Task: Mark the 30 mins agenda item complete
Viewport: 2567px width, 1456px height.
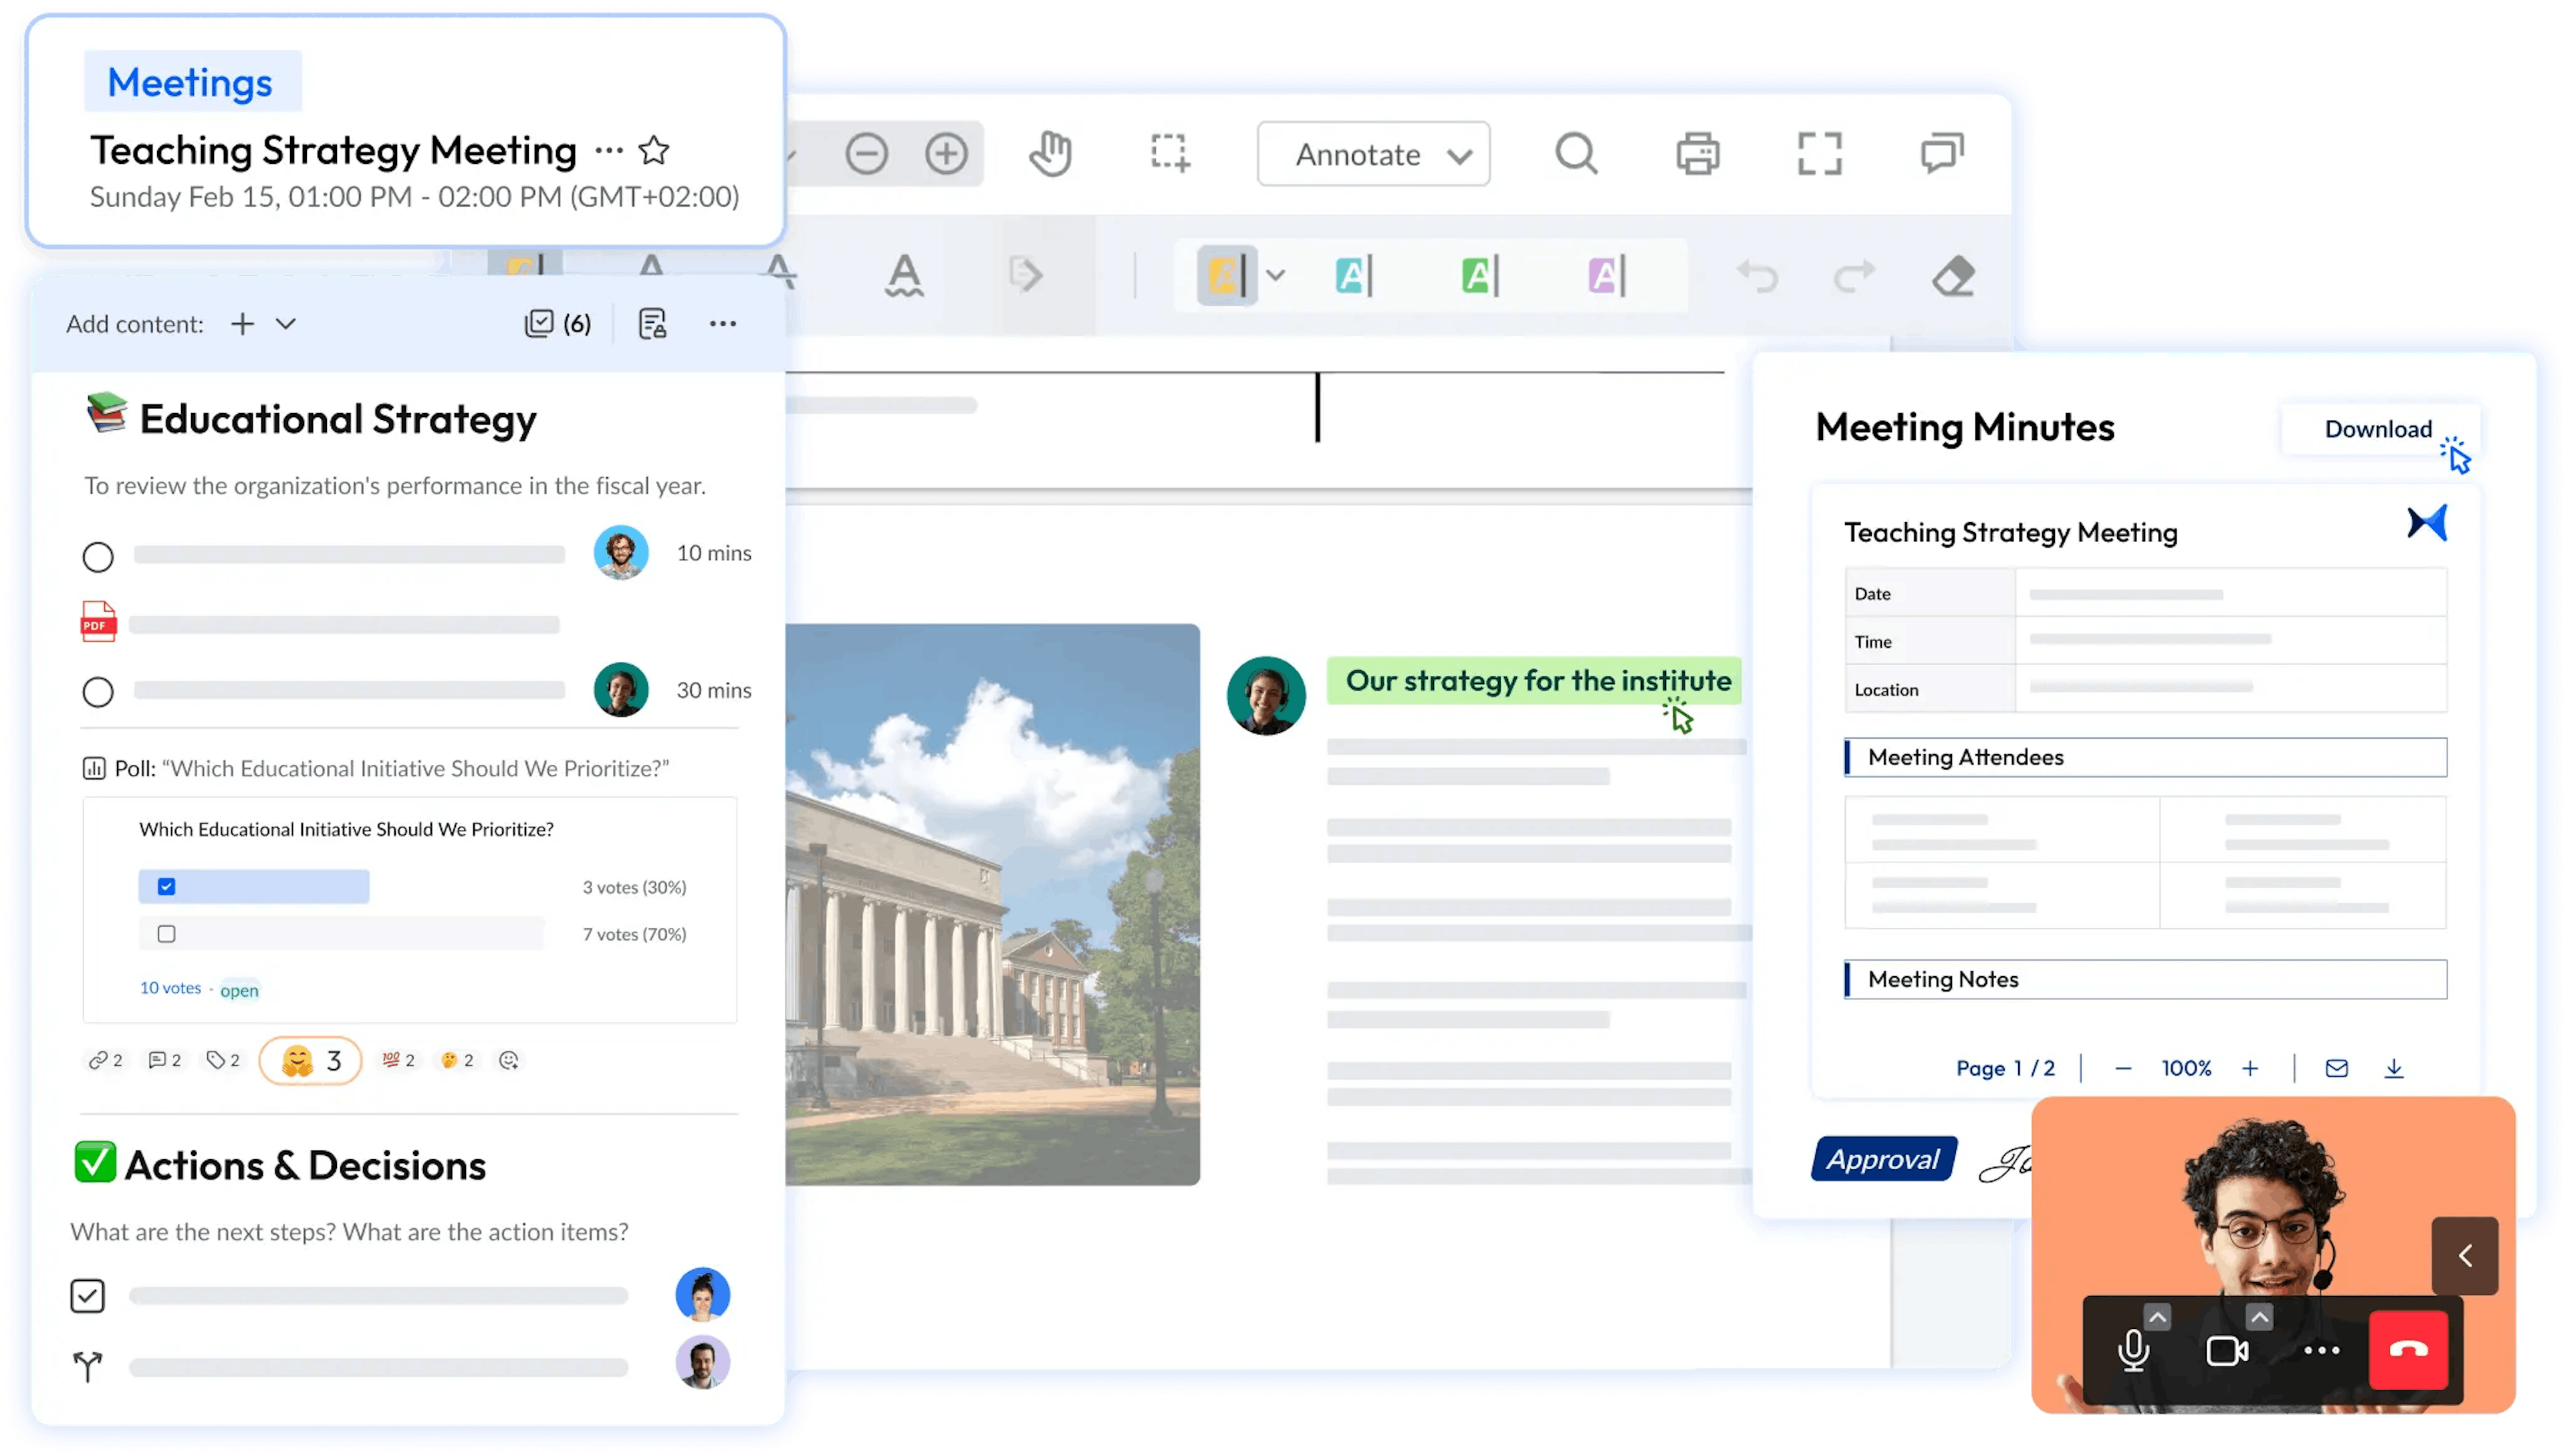Action: click(98, 692)
